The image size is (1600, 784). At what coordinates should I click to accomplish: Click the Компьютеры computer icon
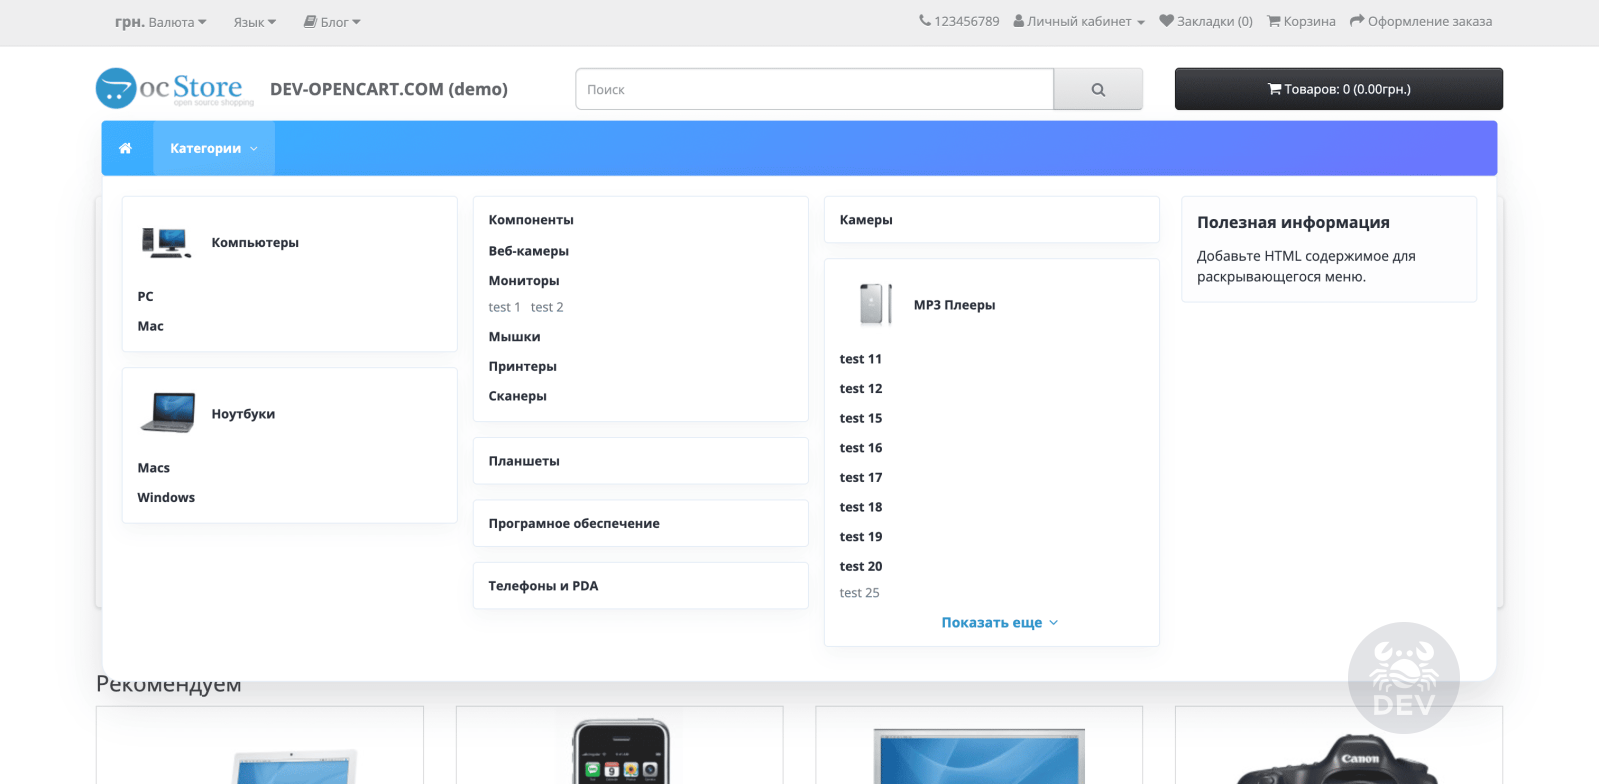click(166, 243)
